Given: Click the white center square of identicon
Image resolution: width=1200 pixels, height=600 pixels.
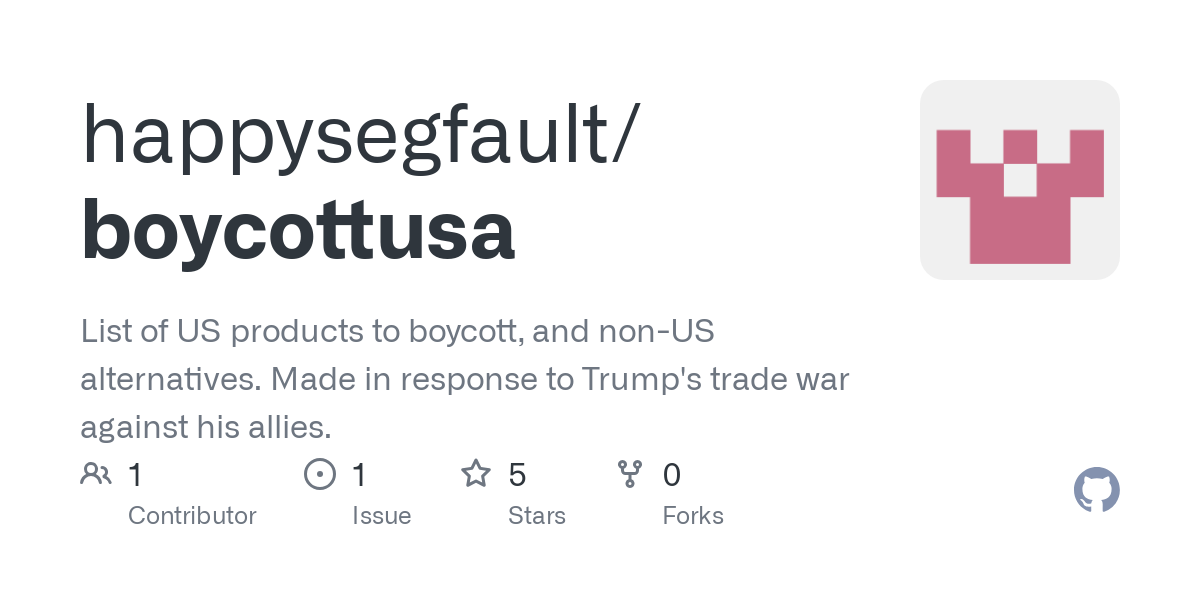Looking at the screenshot, I should click(x=1020, y=180).
